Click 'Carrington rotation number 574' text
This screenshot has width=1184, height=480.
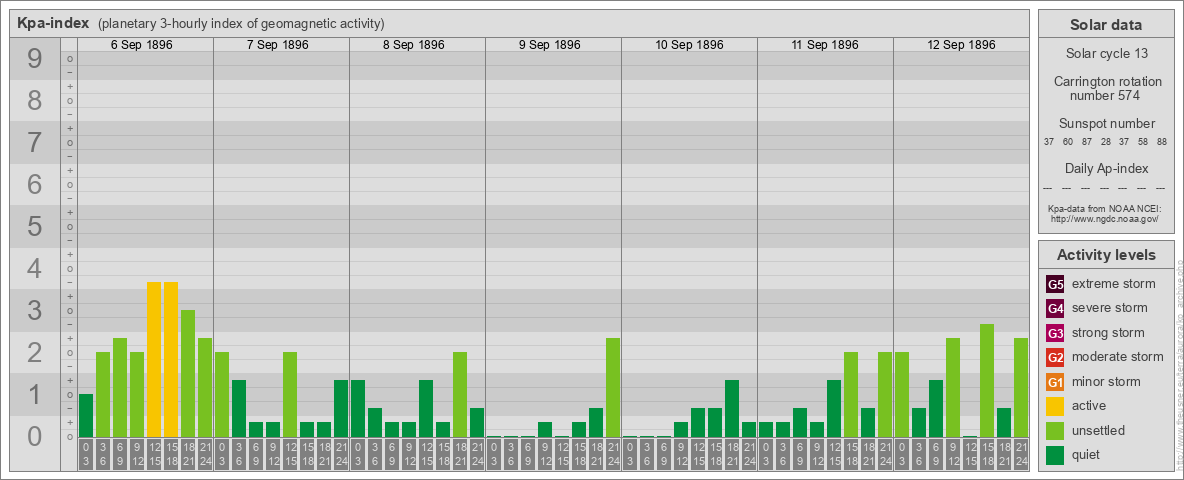click(x=1106, y=88)
